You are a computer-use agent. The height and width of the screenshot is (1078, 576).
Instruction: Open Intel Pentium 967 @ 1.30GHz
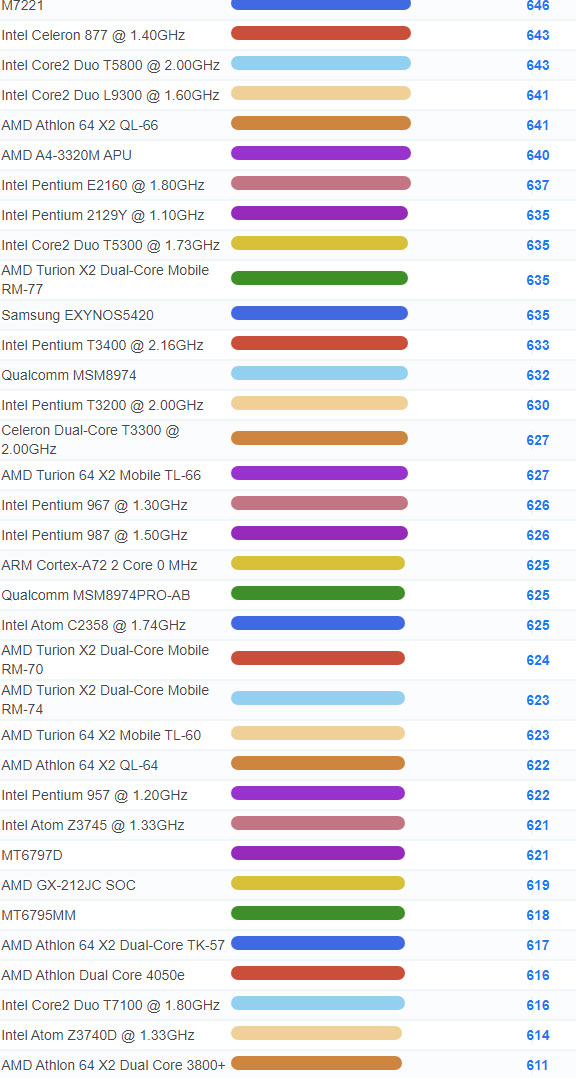(94, 505)
